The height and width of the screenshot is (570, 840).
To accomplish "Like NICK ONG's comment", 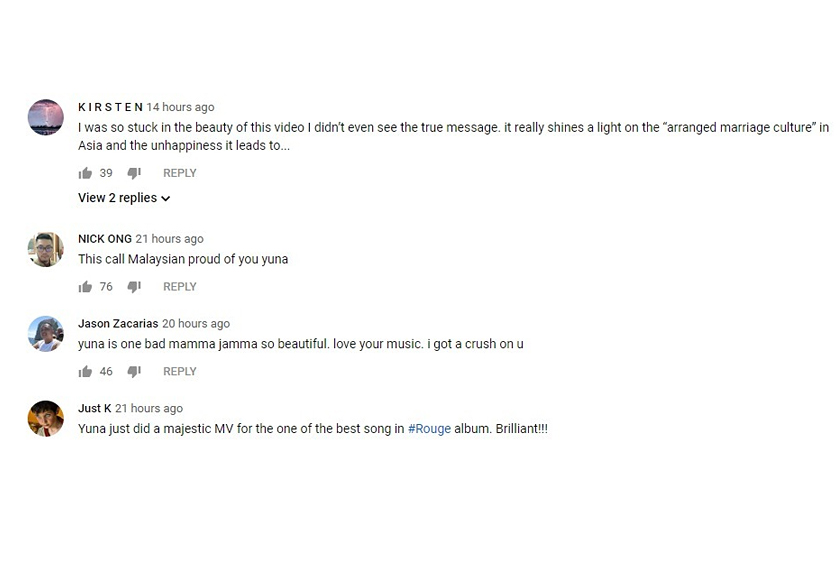I will click(x=85, y=287).
